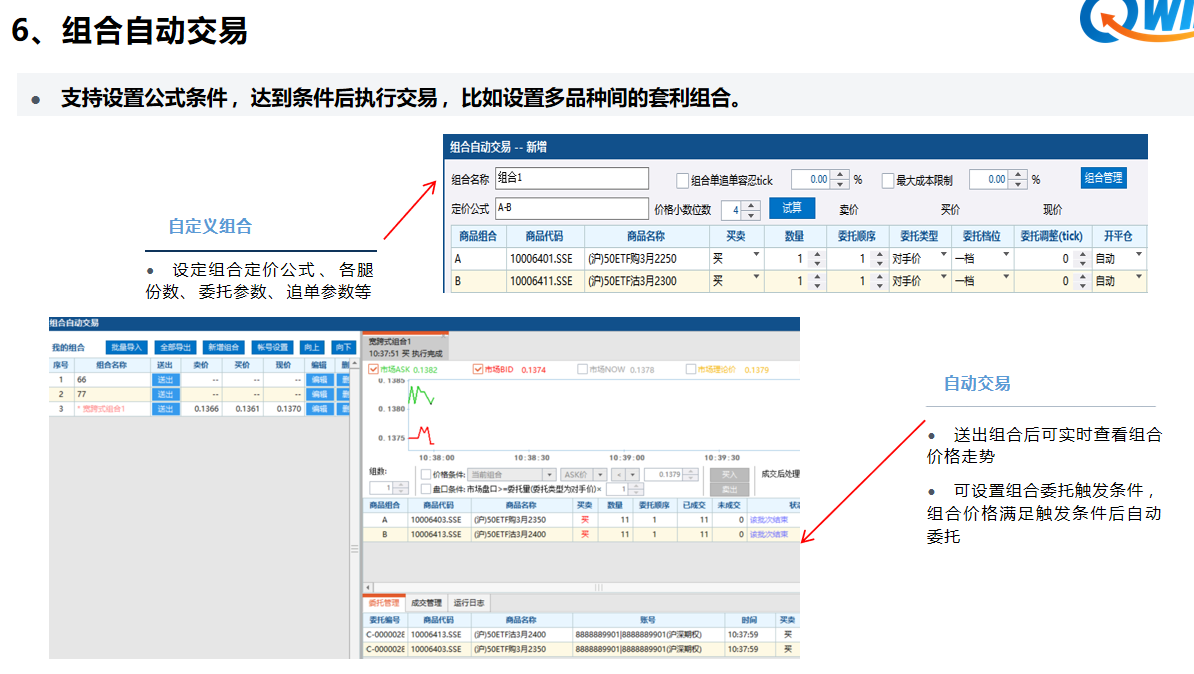The image size is (1194, 674).
Task: Check the 最大成本限制 option
Action: 888,179
